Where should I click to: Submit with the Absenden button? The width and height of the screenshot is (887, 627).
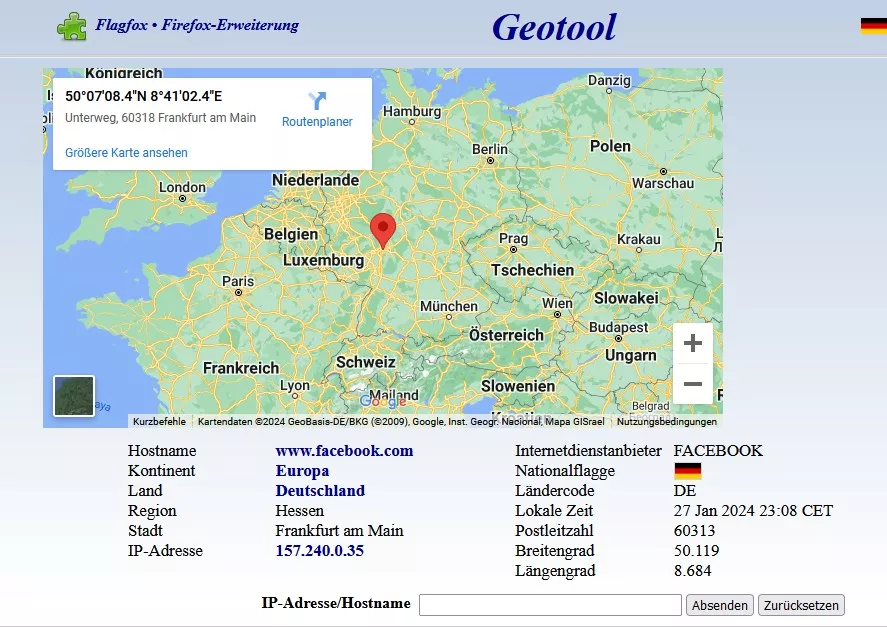click(x=720, y=605)
